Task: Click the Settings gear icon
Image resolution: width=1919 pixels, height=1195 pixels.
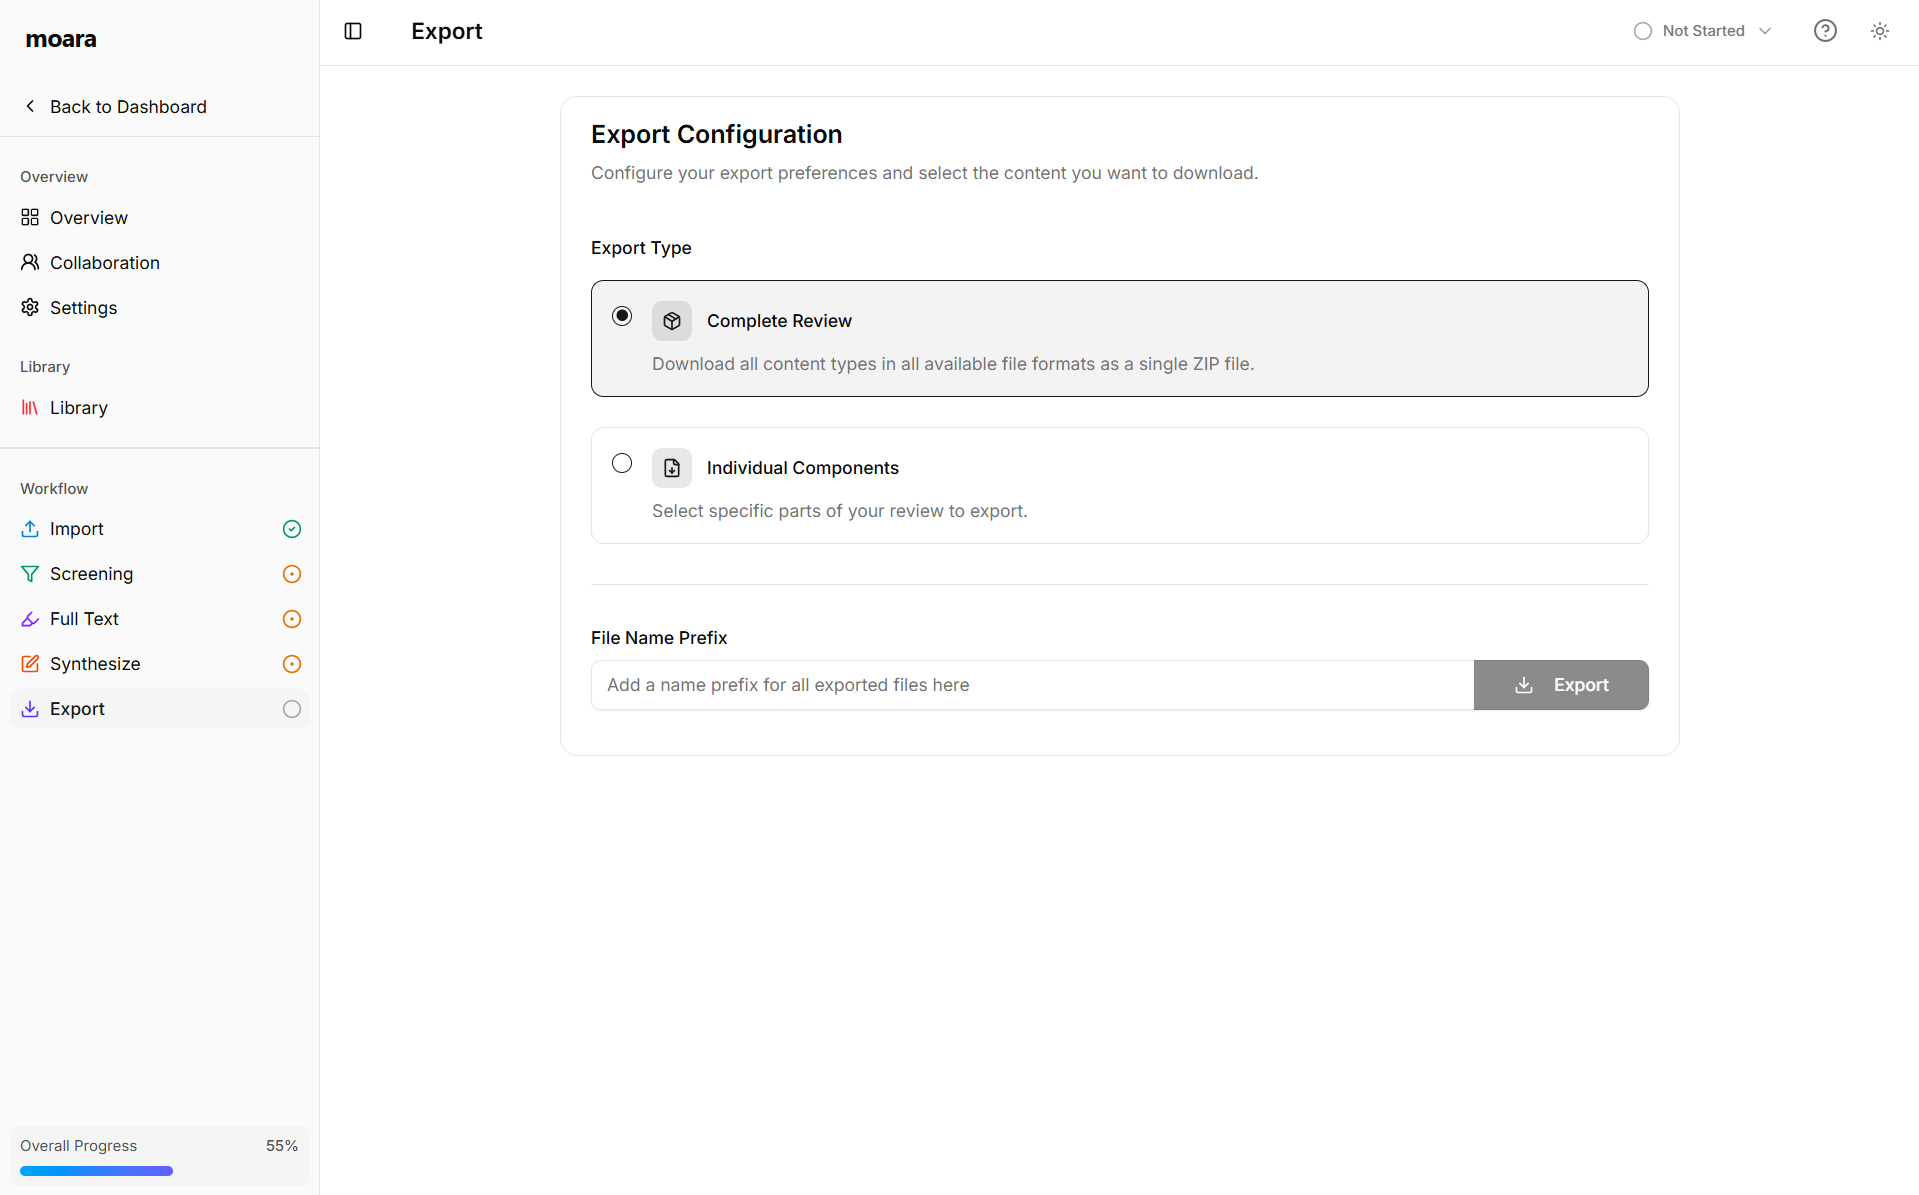Action: (x=29, y=307)
